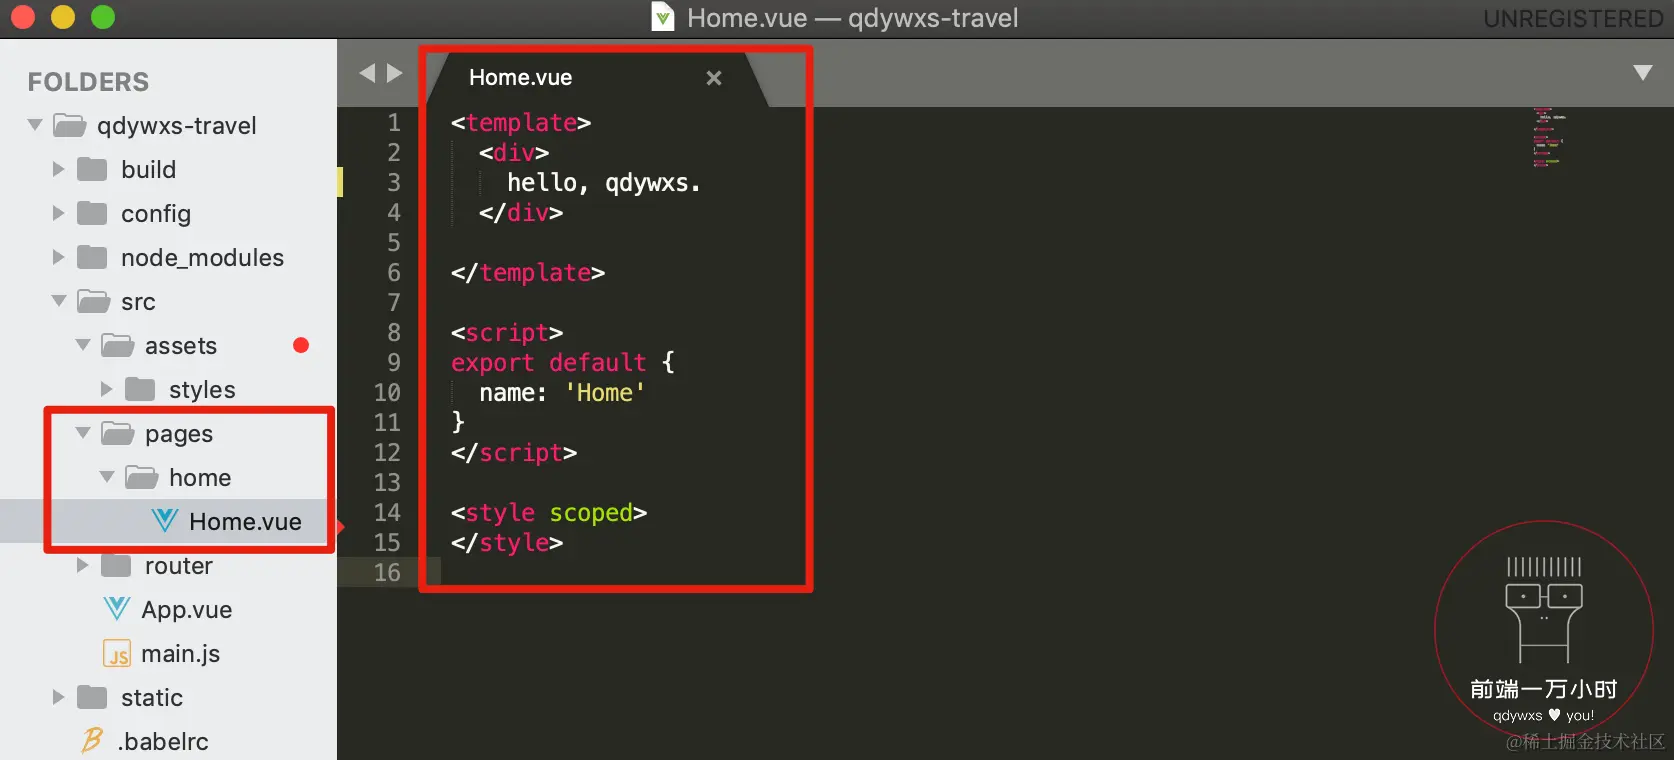Click the router folder icon
The height and width of the screenshot is (760, 1674).
116,565
